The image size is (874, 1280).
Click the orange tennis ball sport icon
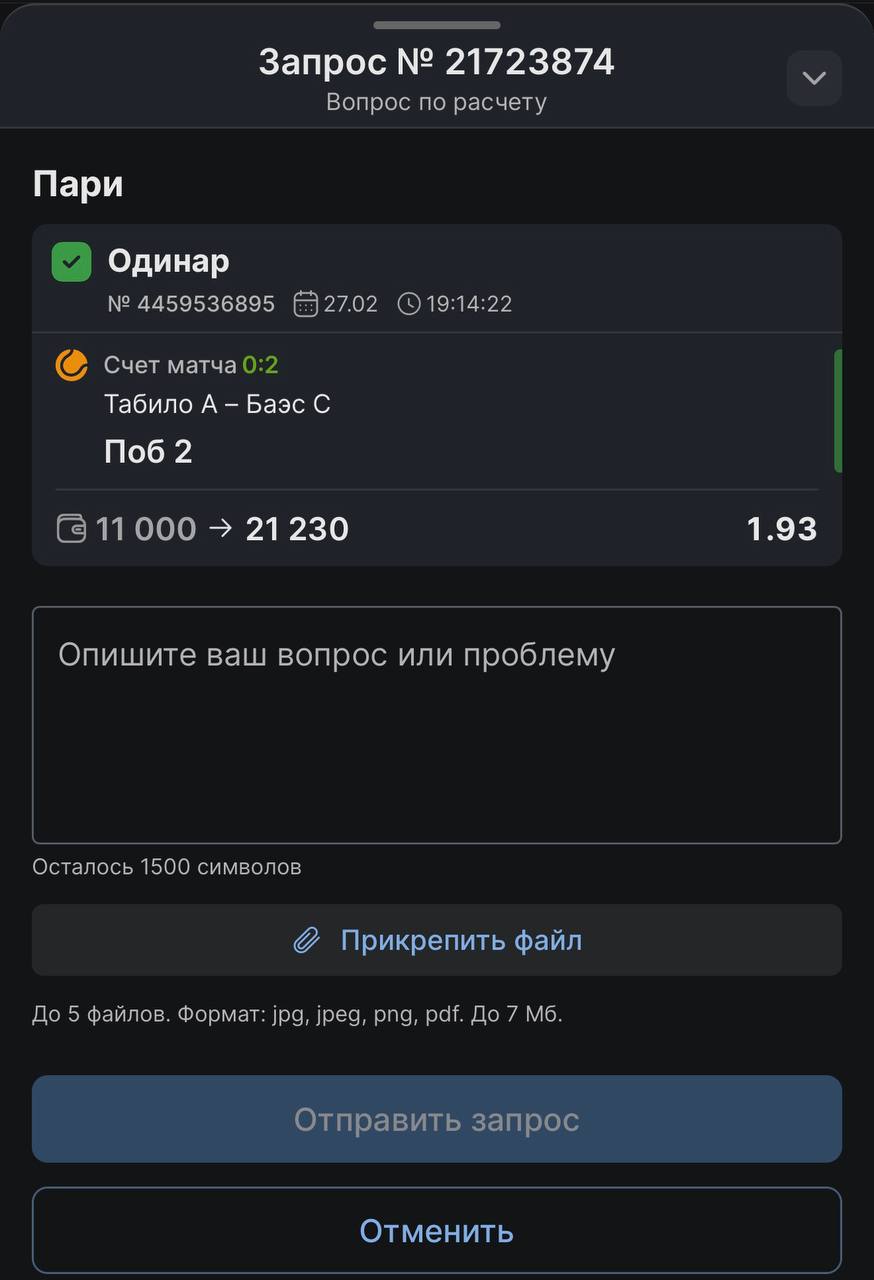72,366
